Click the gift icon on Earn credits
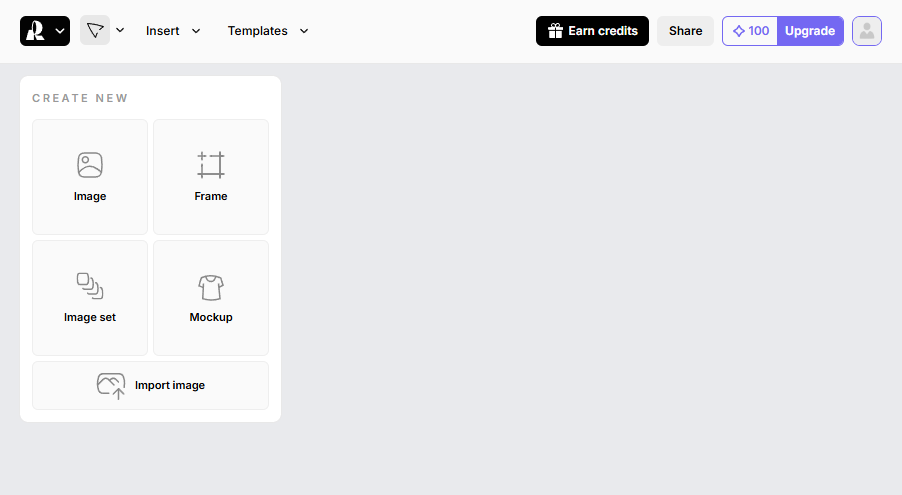 555,31
